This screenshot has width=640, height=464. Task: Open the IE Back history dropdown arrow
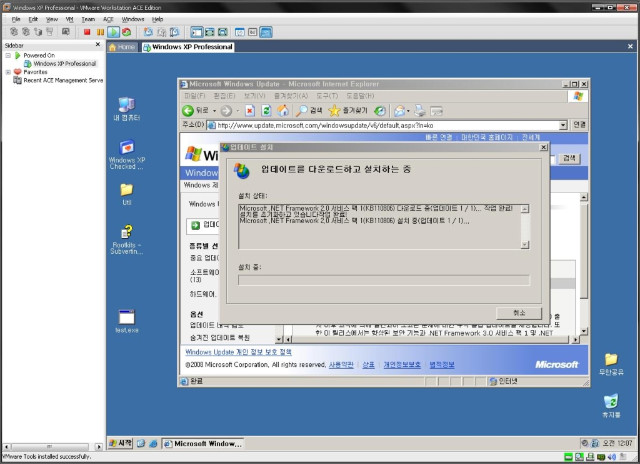pos(214,111)
